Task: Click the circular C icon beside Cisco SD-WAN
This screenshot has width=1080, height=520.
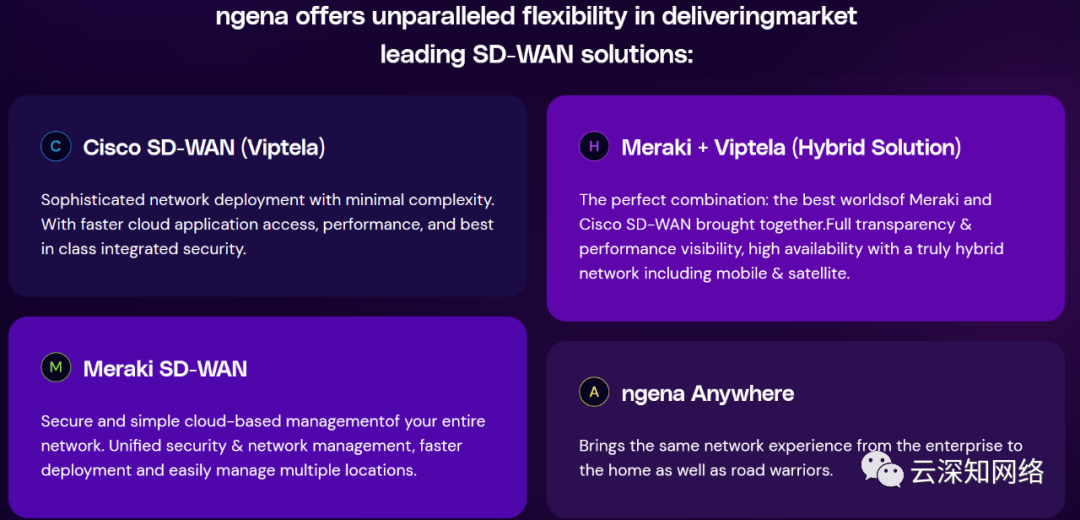Action: tap(55, 147)
